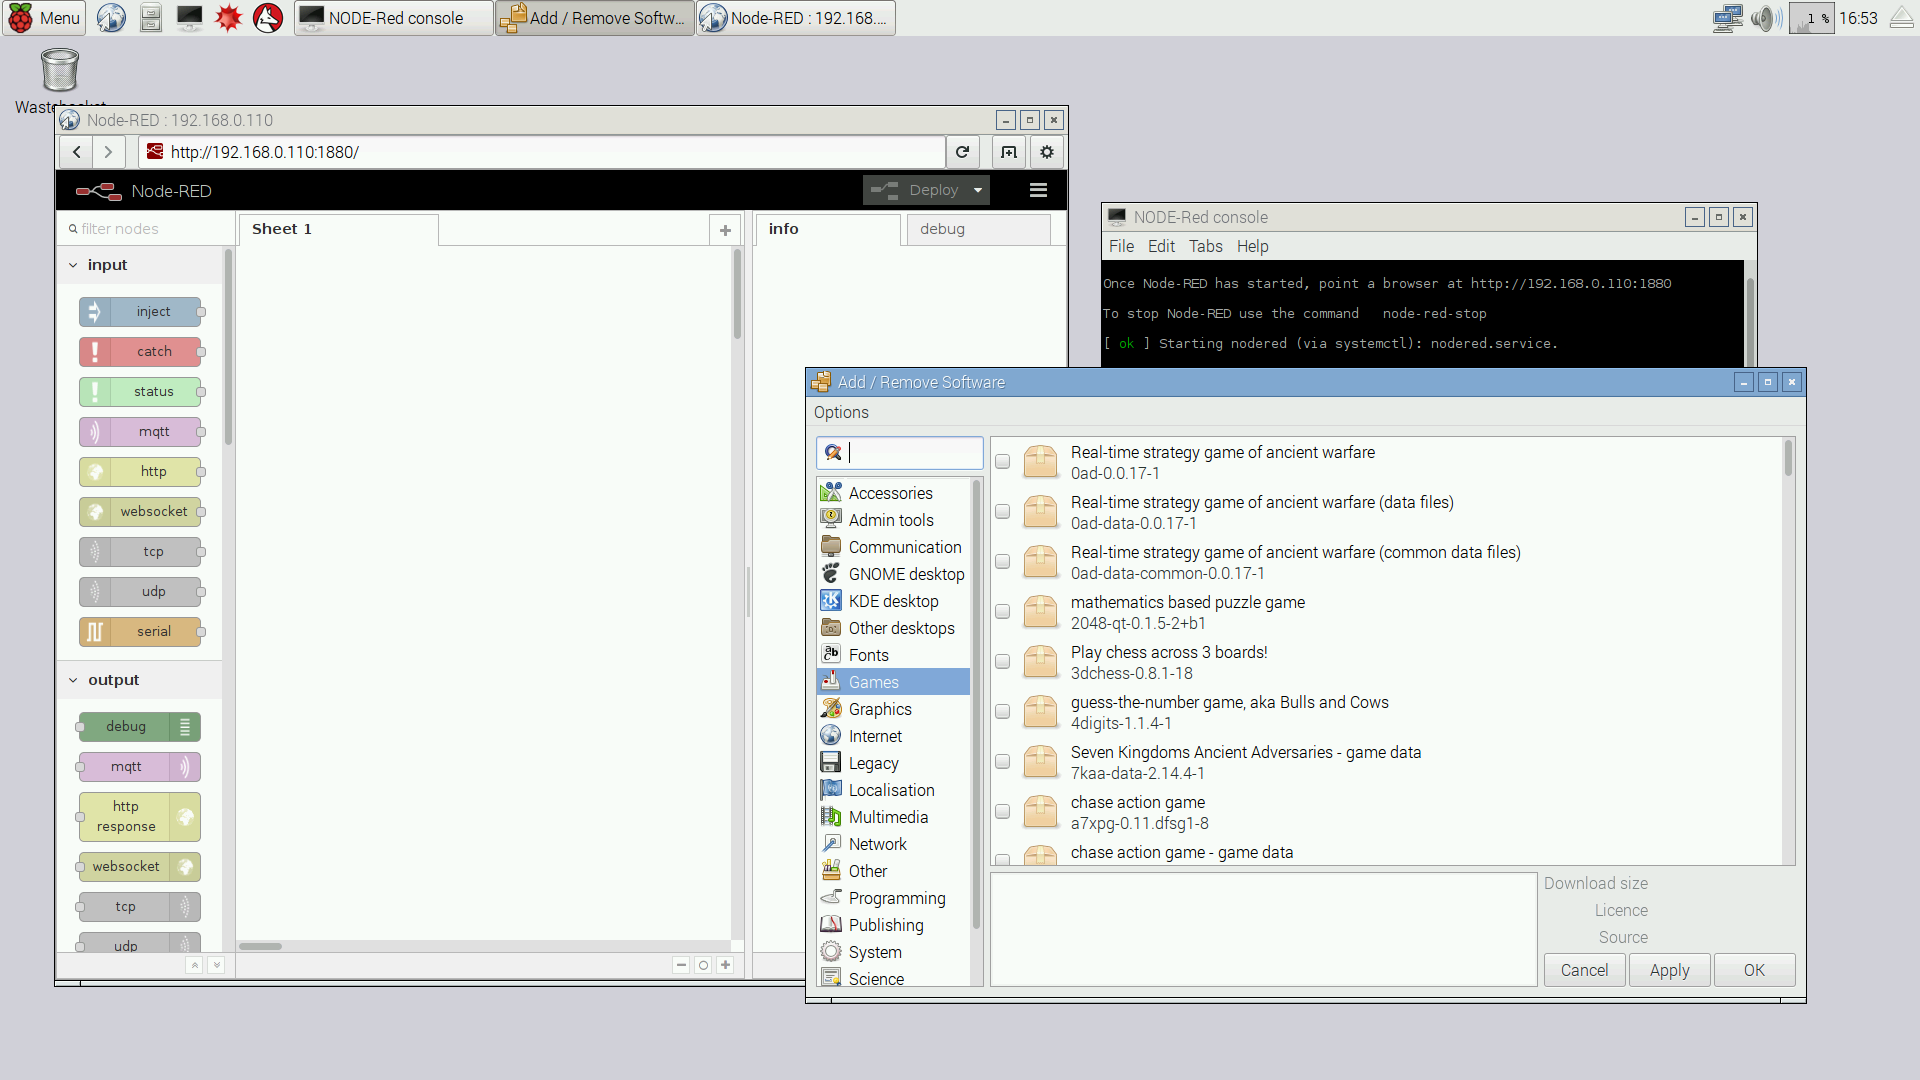Add a new sheet with plus button
Viewport: 1920px width, 1080px height.
tap(725, 230)
